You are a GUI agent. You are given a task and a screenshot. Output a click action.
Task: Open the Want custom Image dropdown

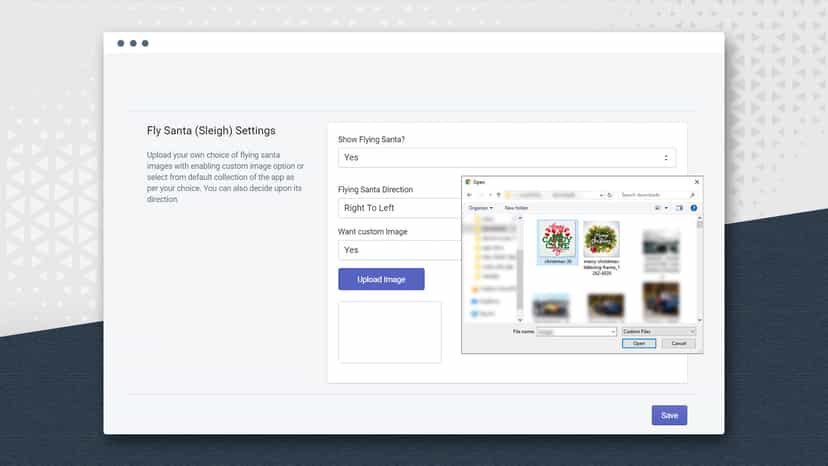[400, 250]
